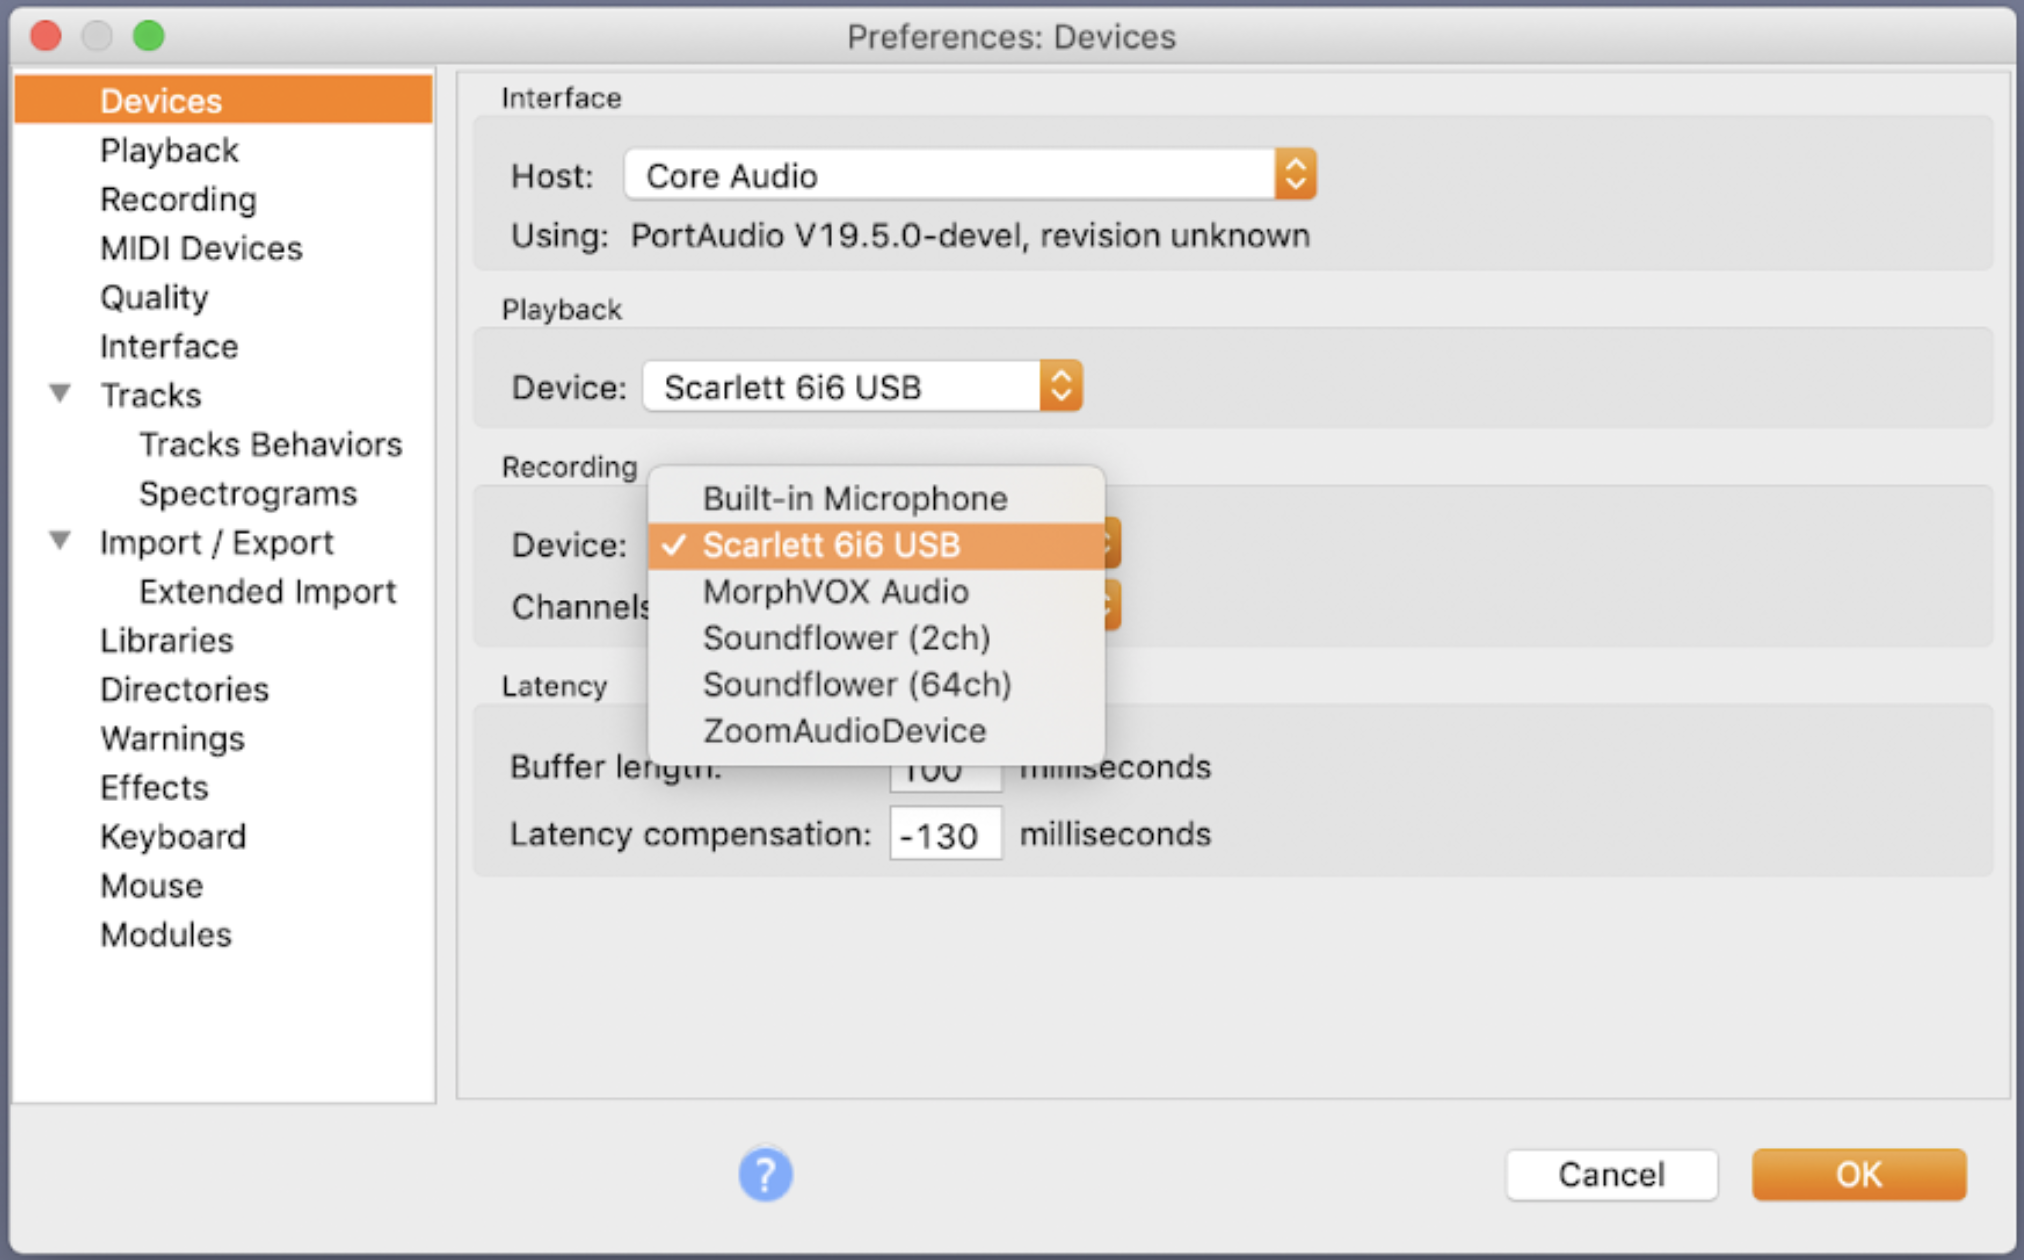Go to MIDI Devices preferences
The width and height of the screenshot is (2024, 1260).
(x=201, y=248)
